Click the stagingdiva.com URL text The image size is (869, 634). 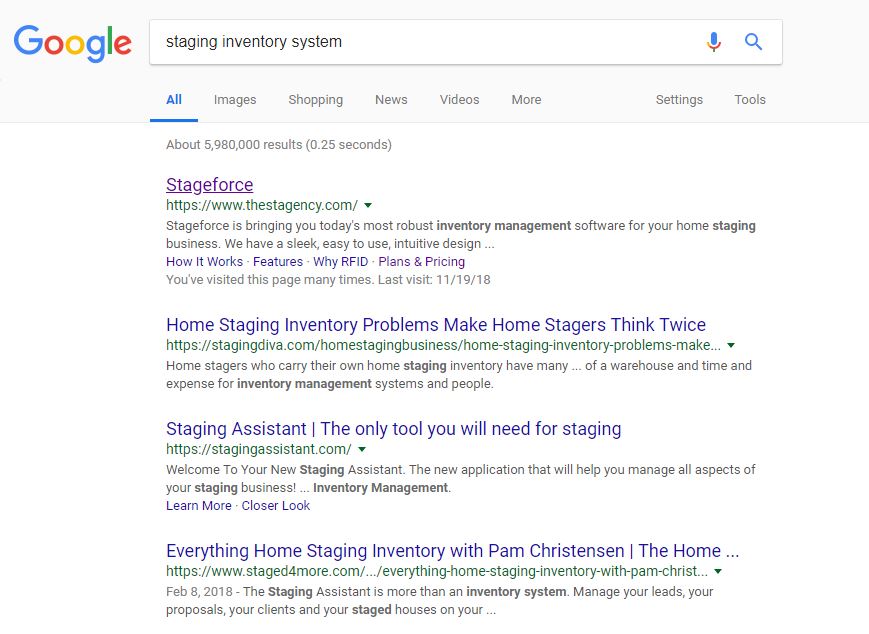pyautogui.click(x=443, y=345)
